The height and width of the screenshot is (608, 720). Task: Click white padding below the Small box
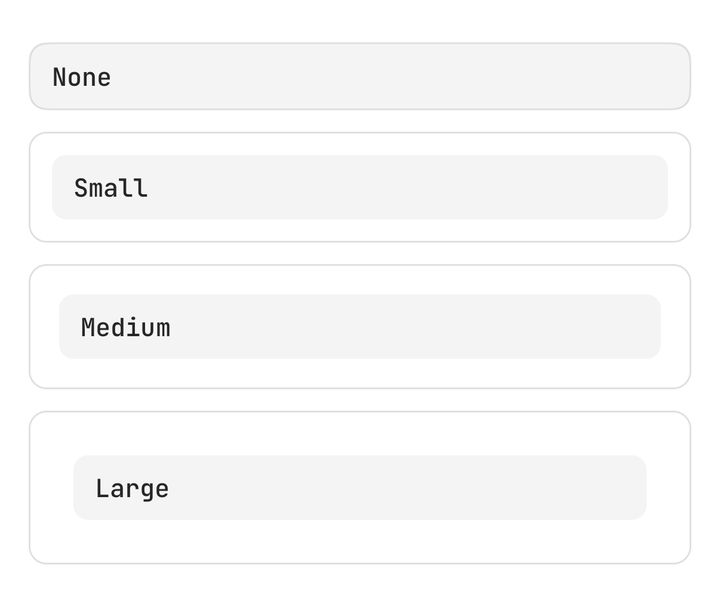360,230
